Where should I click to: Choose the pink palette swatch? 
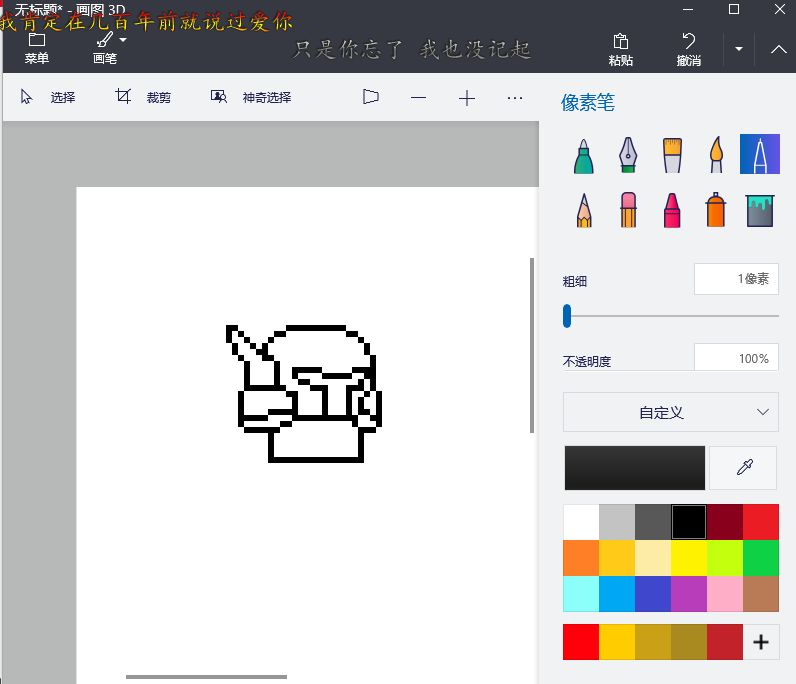pyautogui.click(x=724, y=594)
